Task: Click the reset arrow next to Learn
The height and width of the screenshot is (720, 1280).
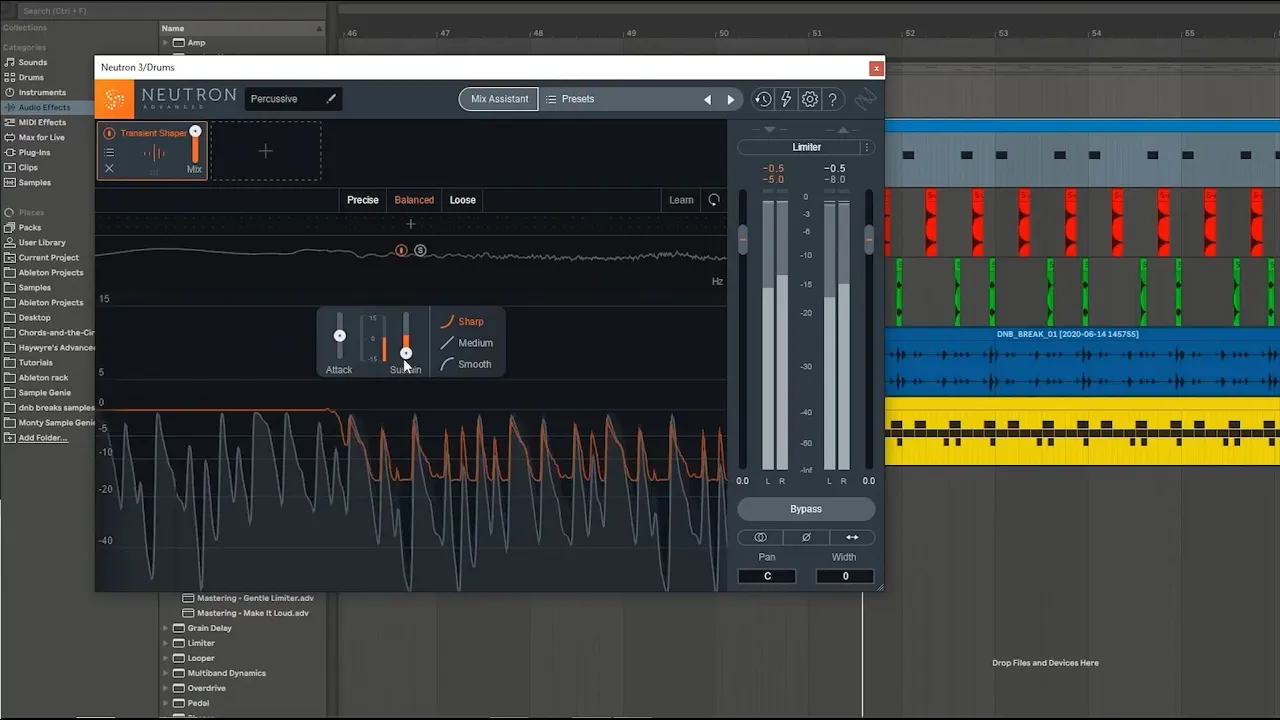Action: coord(714,200)
